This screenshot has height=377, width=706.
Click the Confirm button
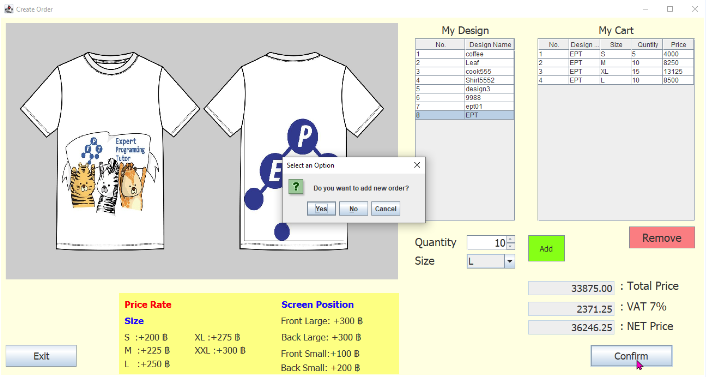point(631,356)
